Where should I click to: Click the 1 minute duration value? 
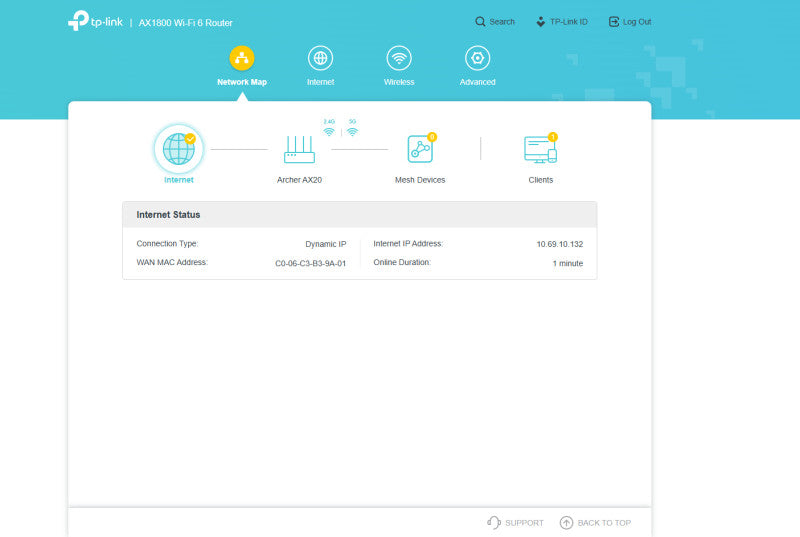[568, 264]
